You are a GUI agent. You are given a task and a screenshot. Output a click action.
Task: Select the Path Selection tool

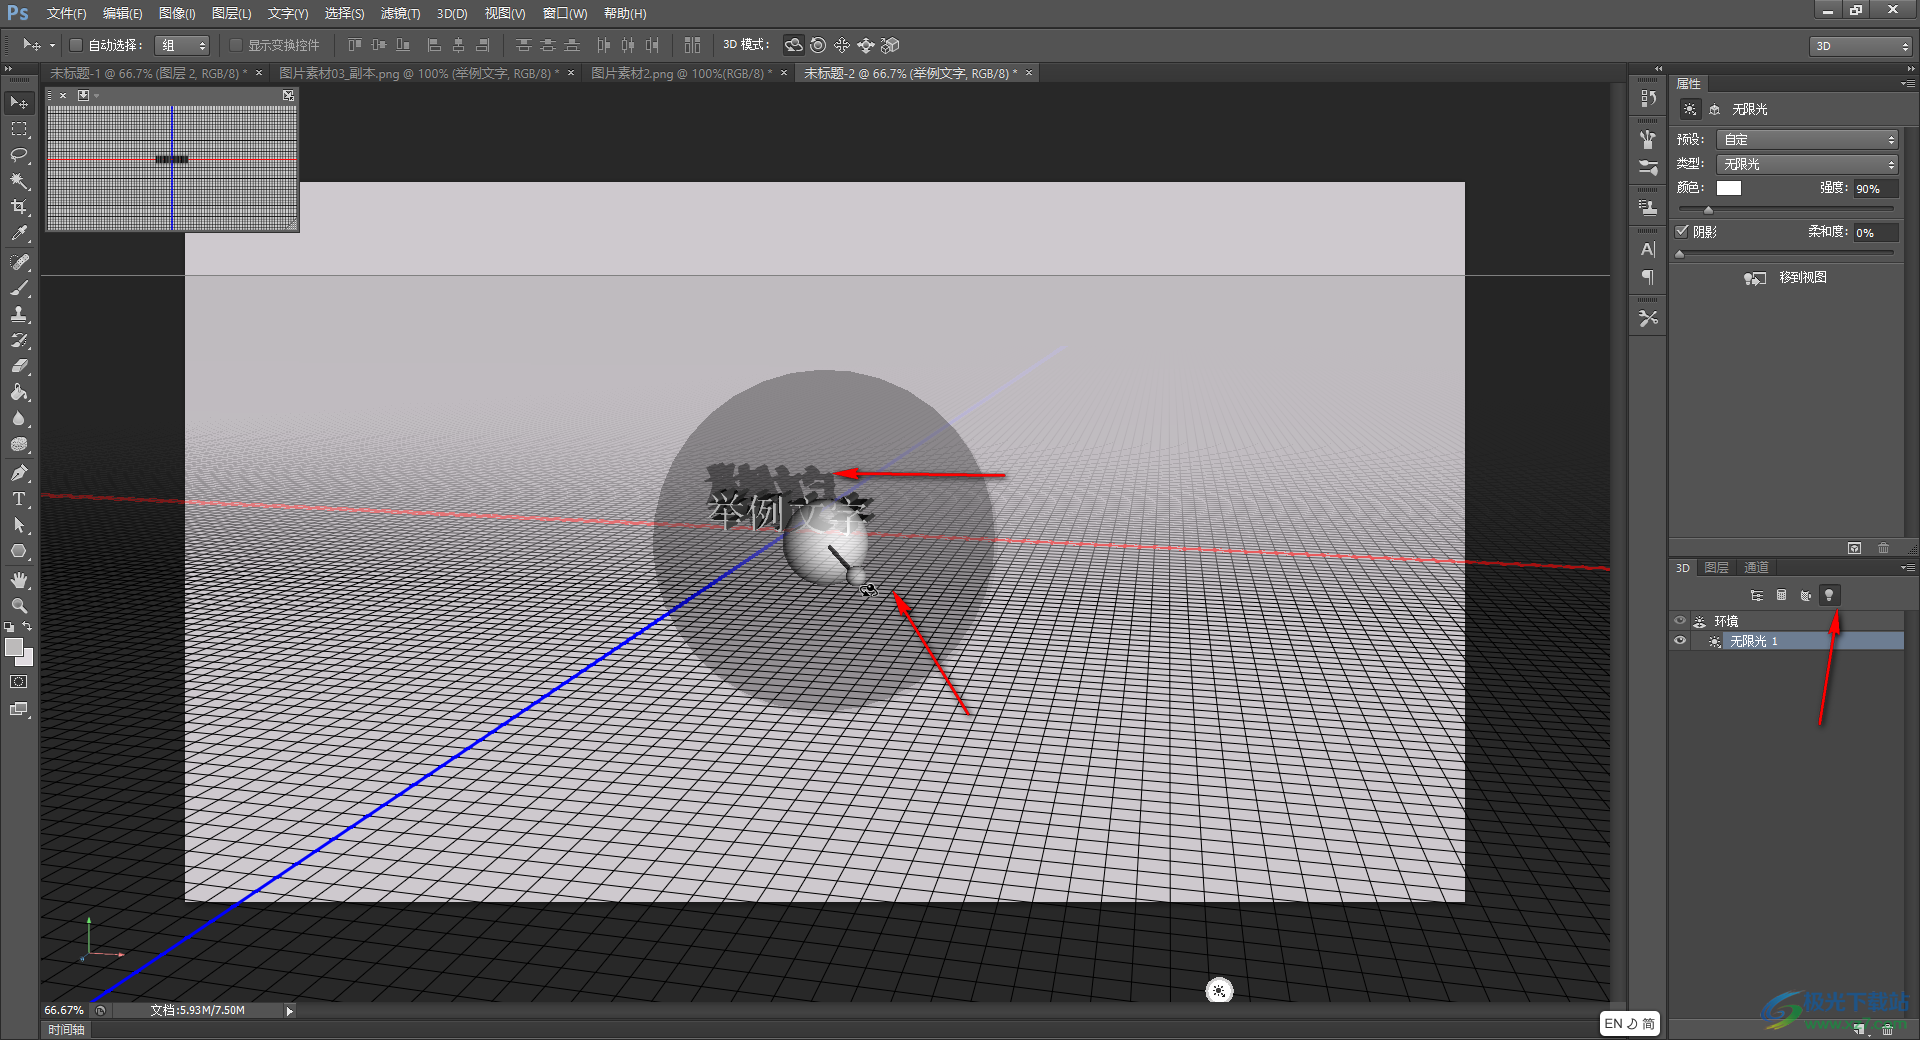pyautogui.click(x=19, y=525)
